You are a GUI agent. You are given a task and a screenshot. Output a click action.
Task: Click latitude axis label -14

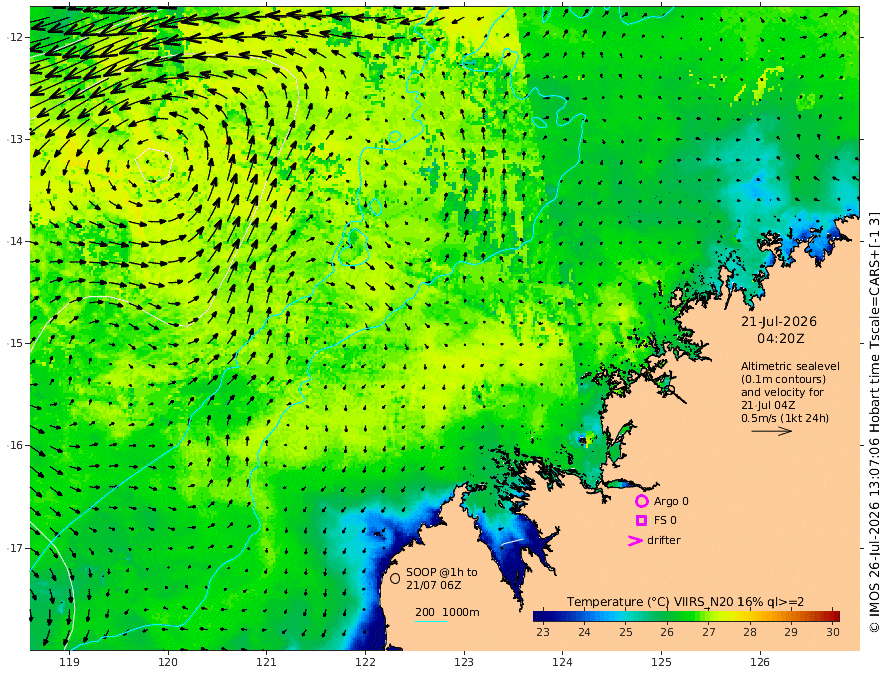15,241
